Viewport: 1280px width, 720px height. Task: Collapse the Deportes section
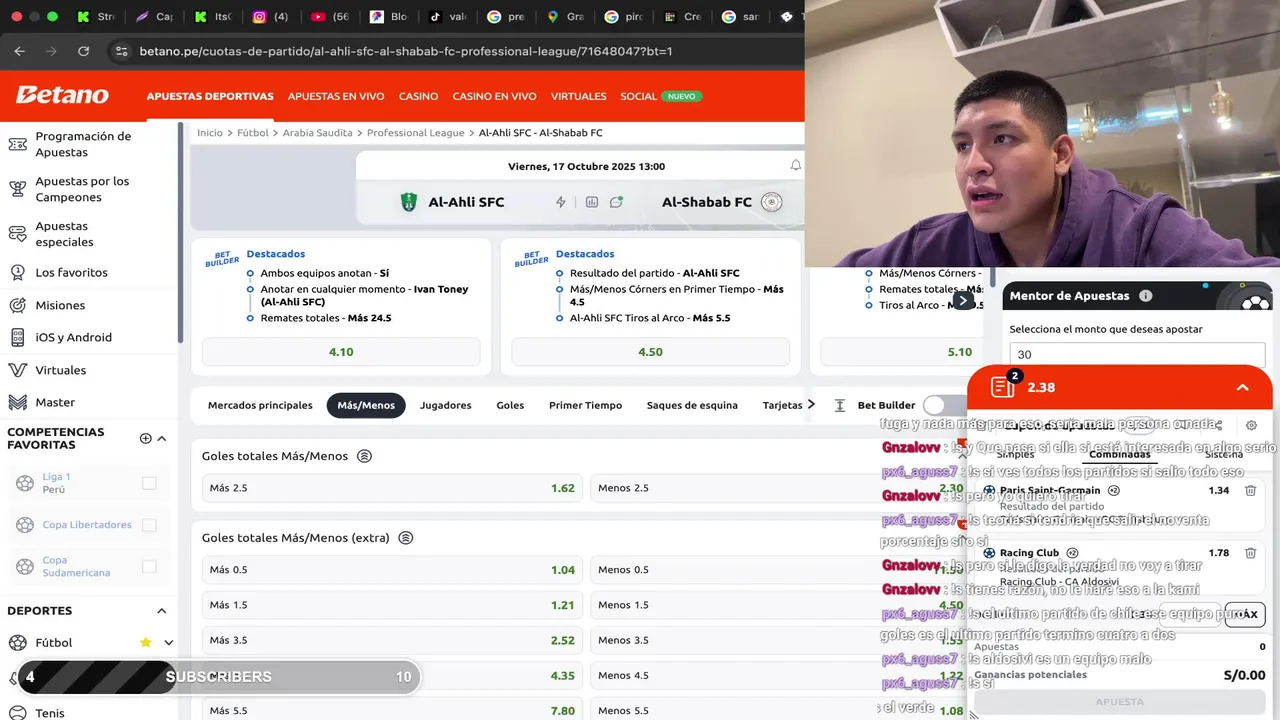(x=162, y=611)
